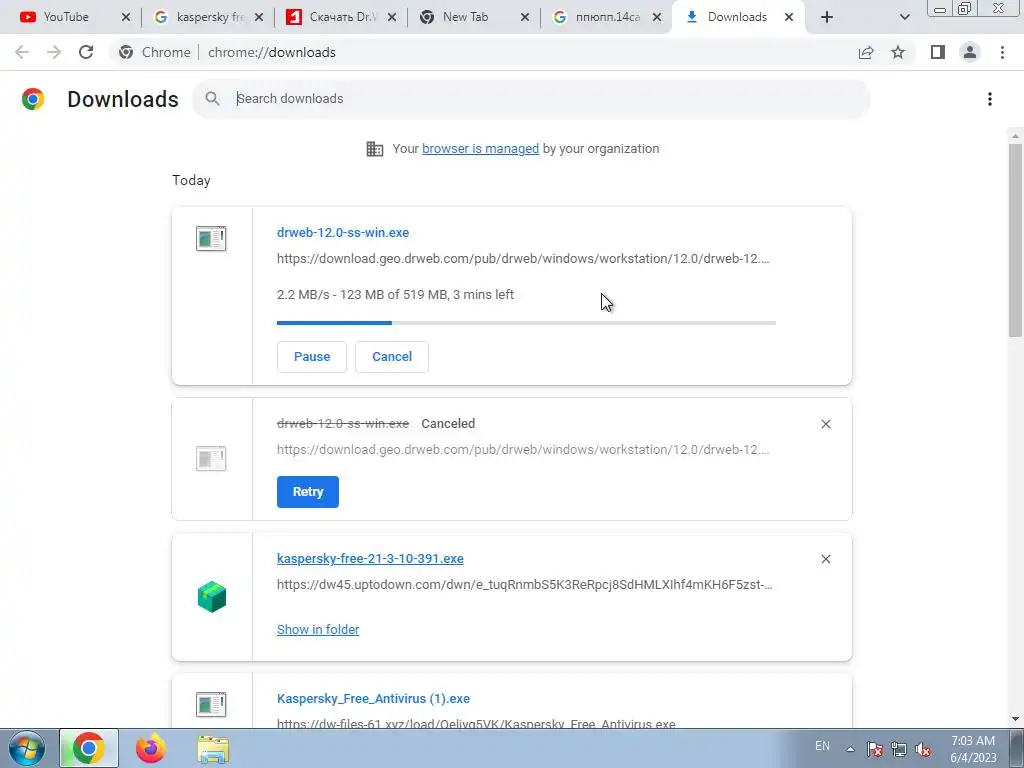1024x768 pixels.
Task: Open kaspersky-free-21-3-10-391.exe file link
Action: pos(370,558)
